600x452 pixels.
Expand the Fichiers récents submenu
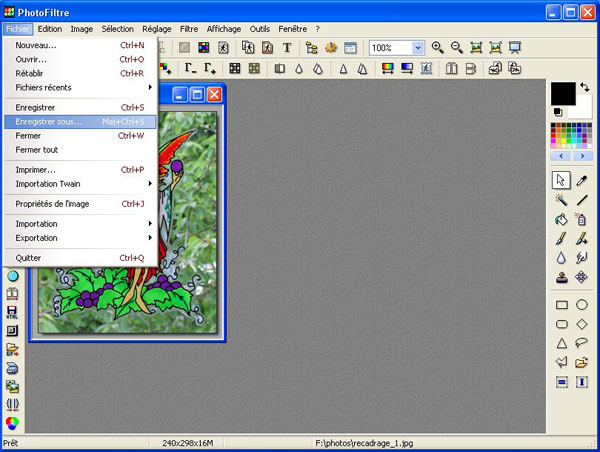tap(80, 87)
